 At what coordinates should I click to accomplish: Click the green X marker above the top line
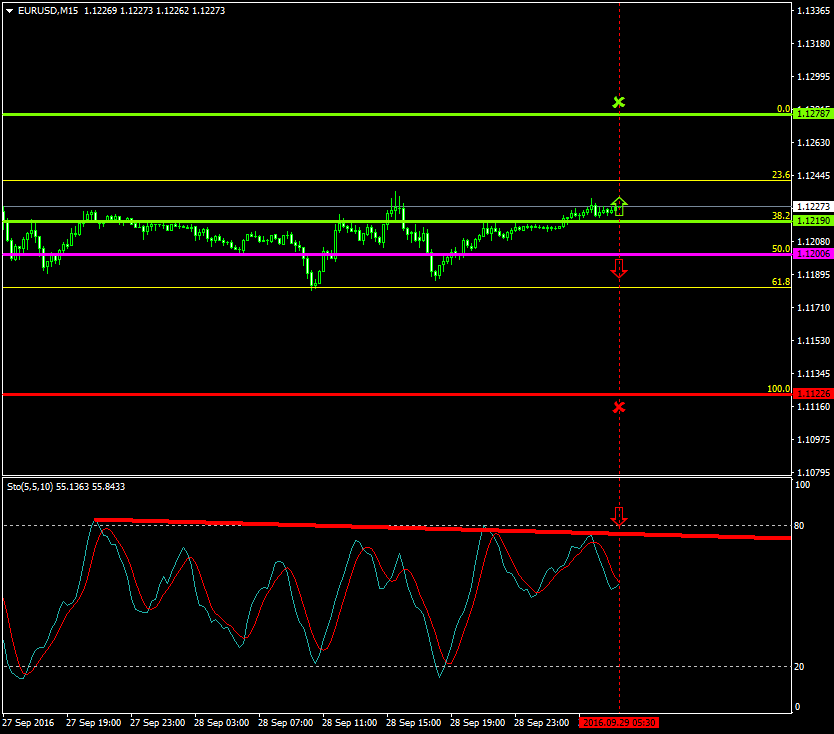coord(619,102)
